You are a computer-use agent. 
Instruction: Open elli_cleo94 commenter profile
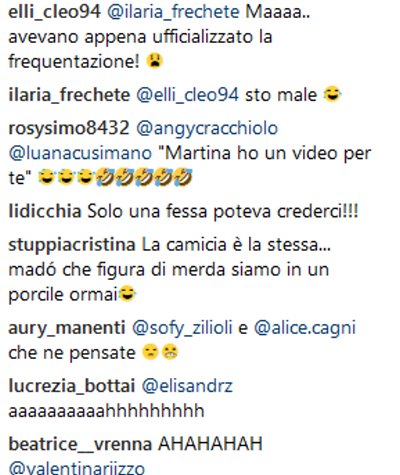pos(54,12)
